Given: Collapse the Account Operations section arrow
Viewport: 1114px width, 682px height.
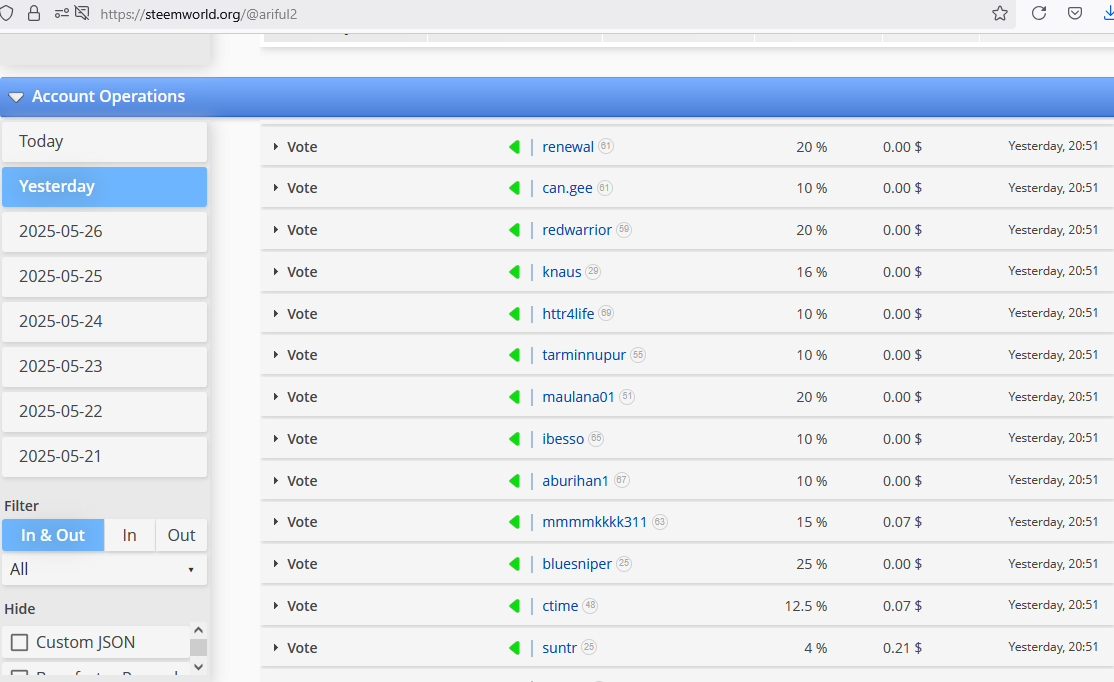Looking at the screenshot, I should (16, 96).
